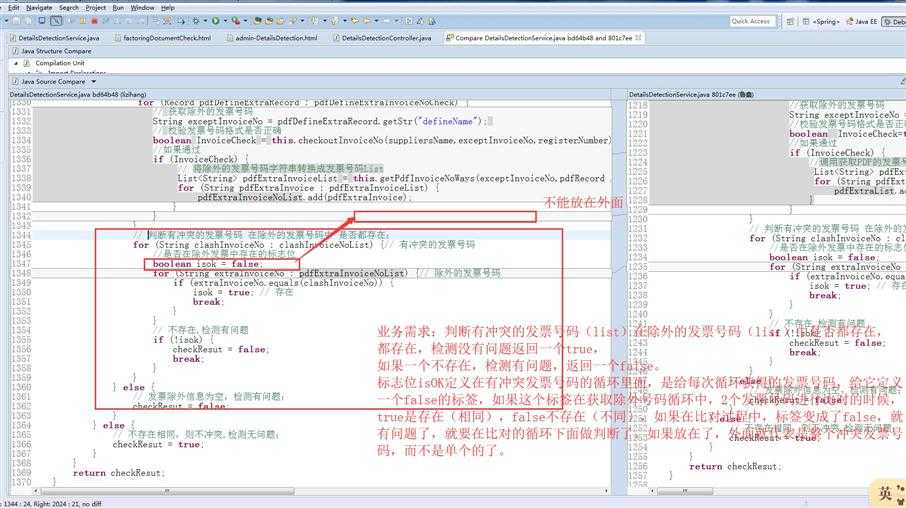Click the input method icon in the corner
This screenshot has height=508, width=906.
click(x=888, y=494)
